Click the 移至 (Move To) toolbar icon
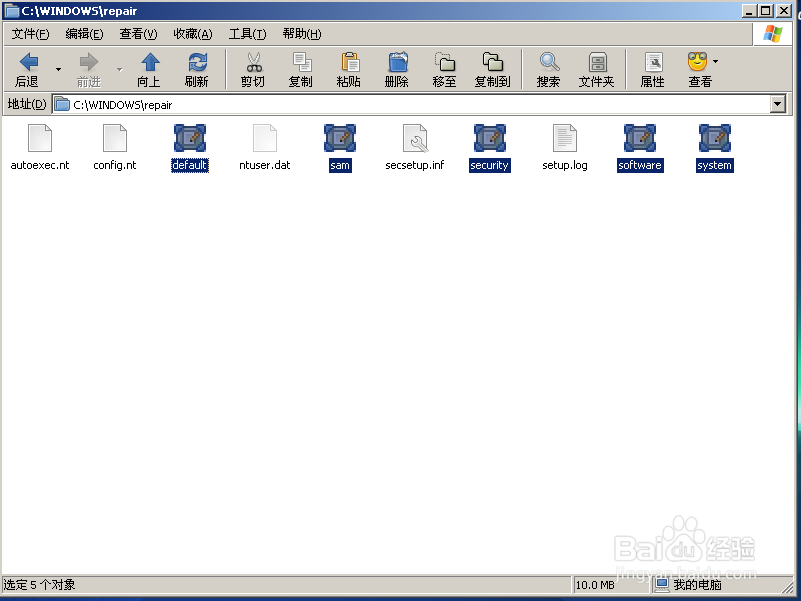The height and width of the screenshot is (601, 801). pos(444,67)
